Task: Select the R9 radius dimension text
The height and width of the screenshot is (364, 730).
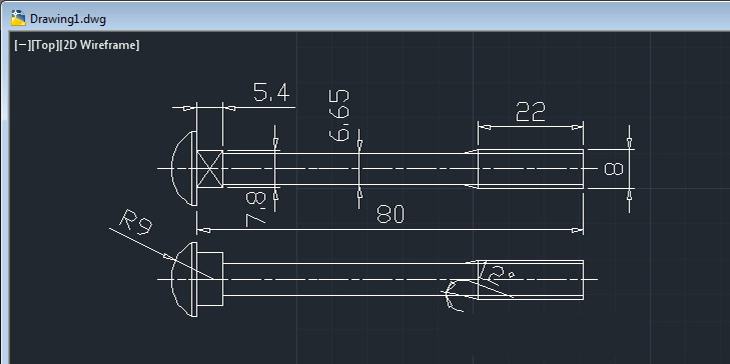Action: 136,222
